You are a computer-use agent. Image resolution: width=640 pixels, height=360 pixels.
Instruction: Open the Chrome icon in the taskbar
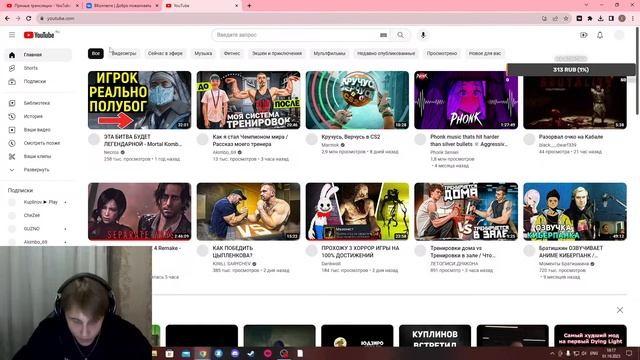[202, 353]
